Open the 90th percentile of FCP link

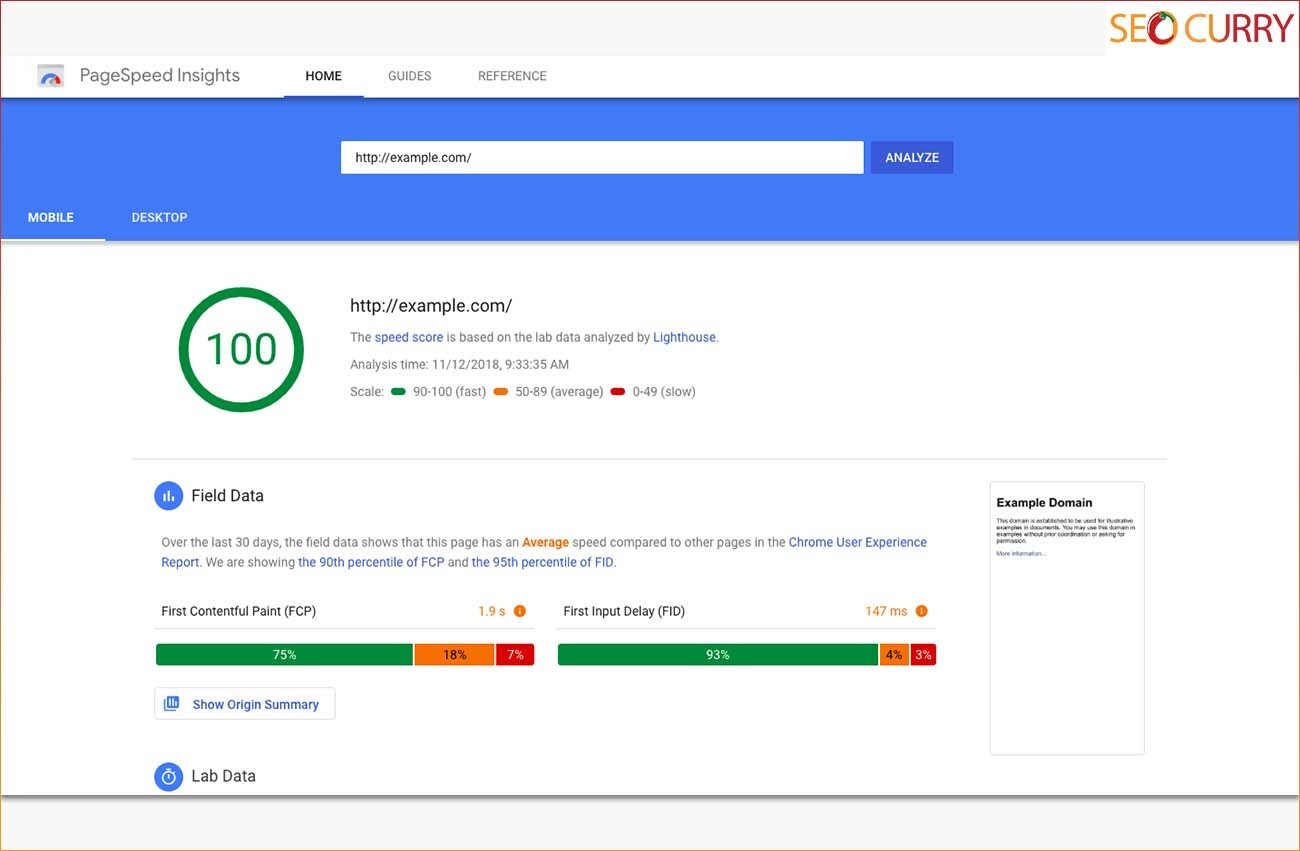click(371, 563)
